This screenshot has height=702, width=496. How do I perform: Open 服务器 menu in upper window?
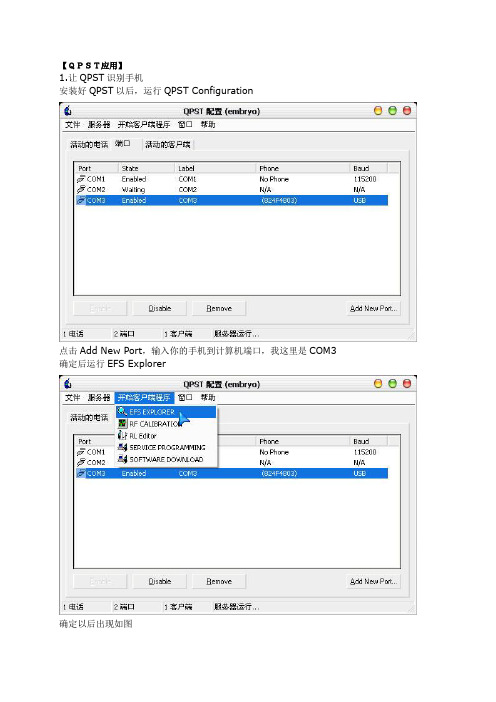(99, 124)
